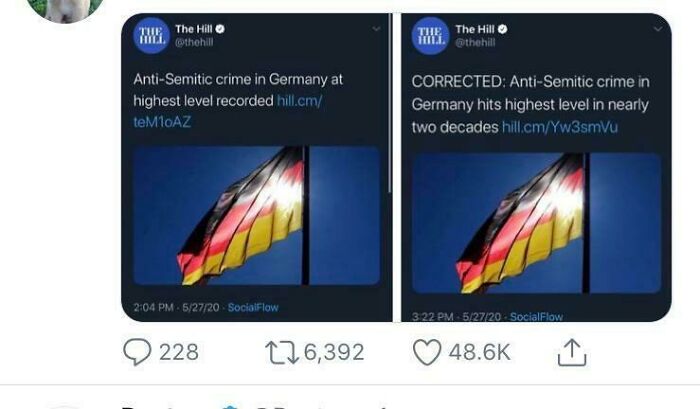The width and height of the screenshot is (700, 409).
Task: Expand right tweet options chevron
Action: tap(656, 30)
